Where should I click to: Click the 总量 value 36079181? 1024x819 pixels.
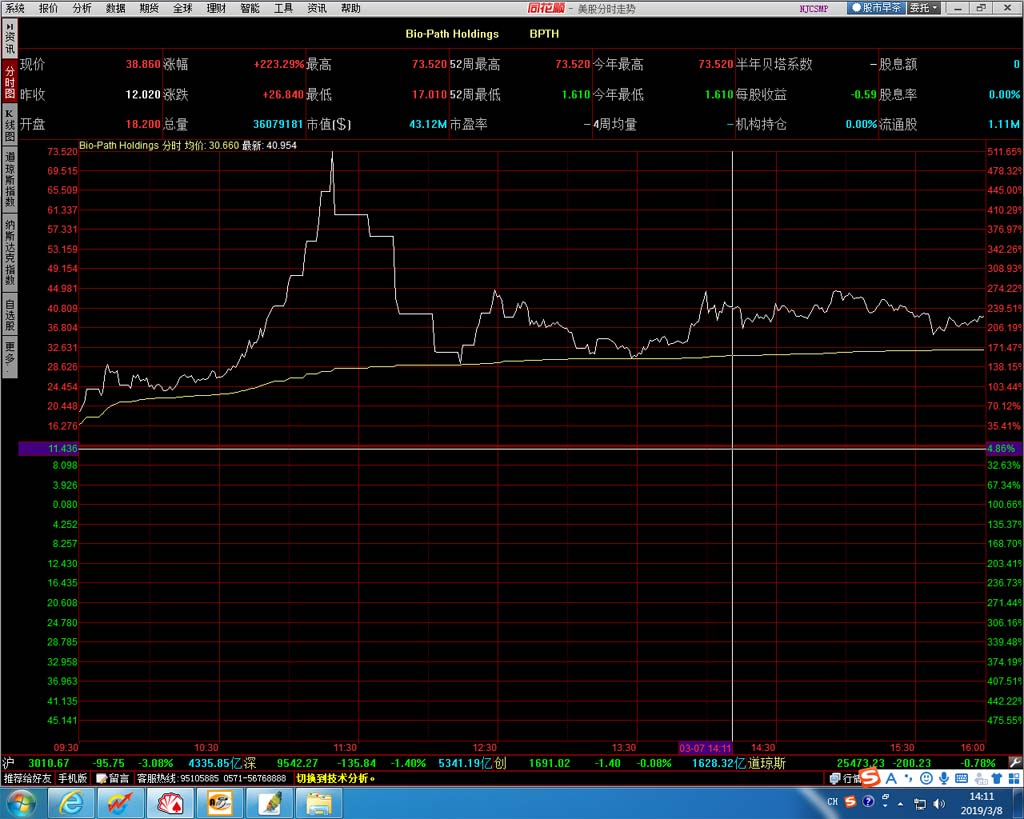278,124
